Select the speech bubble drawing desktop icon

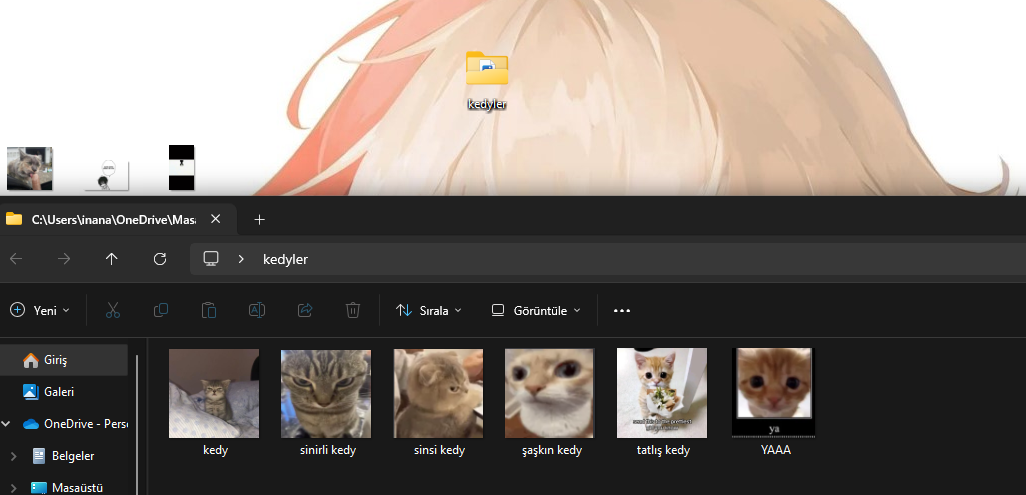tap(107, 175)
